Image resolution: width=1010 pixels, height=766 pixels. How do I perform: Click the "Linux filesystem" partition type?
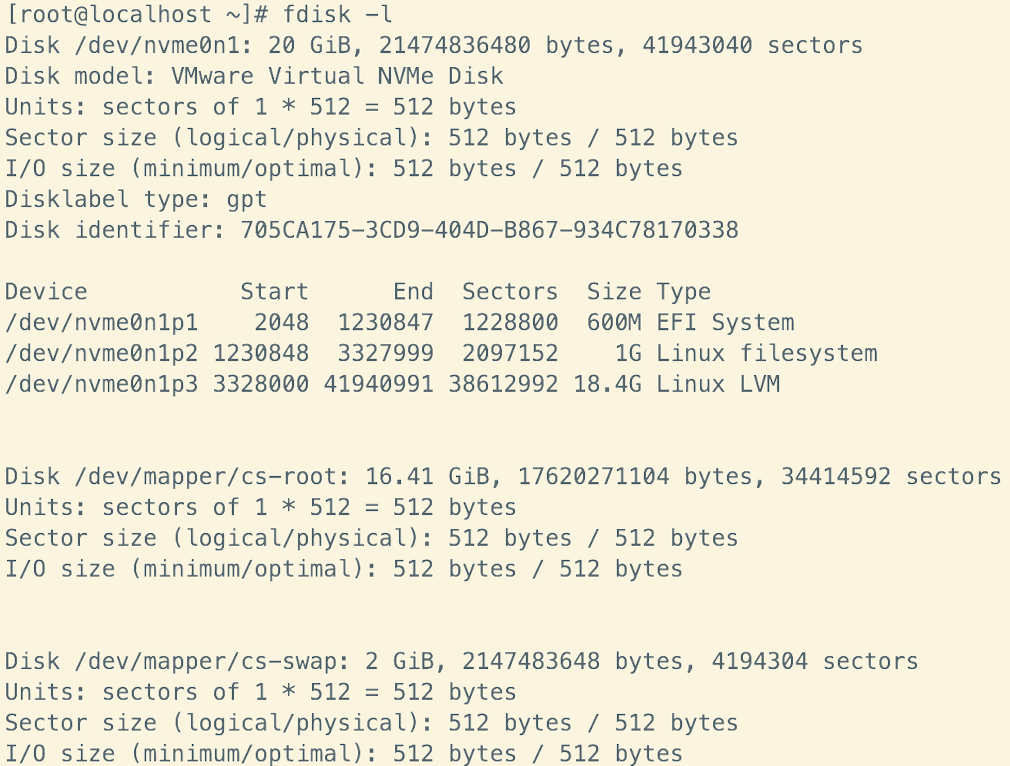[767, 353]
